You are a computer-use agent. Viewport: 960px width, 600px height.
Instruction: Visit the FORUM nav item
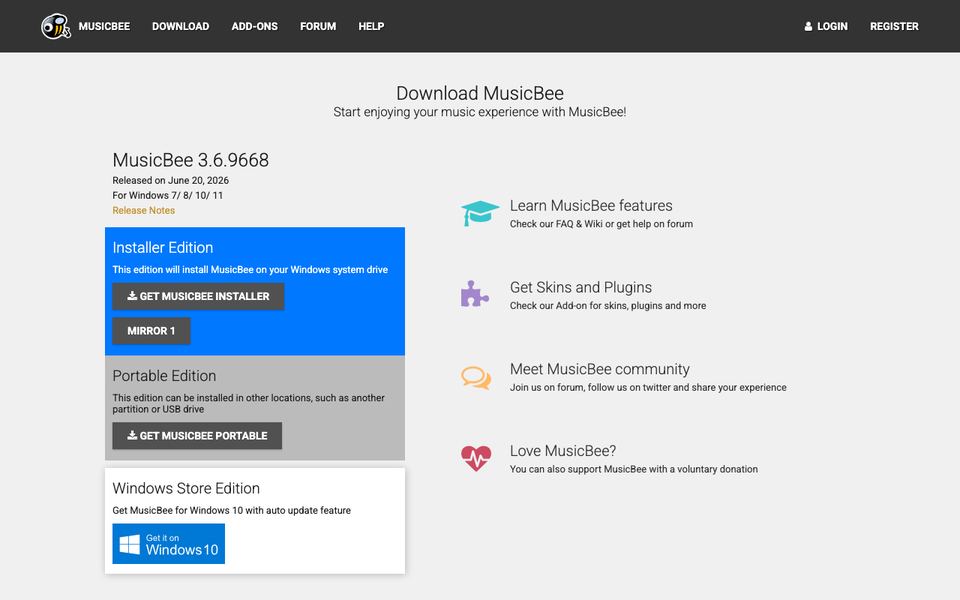pyautogui.click(x=318, y=26)
